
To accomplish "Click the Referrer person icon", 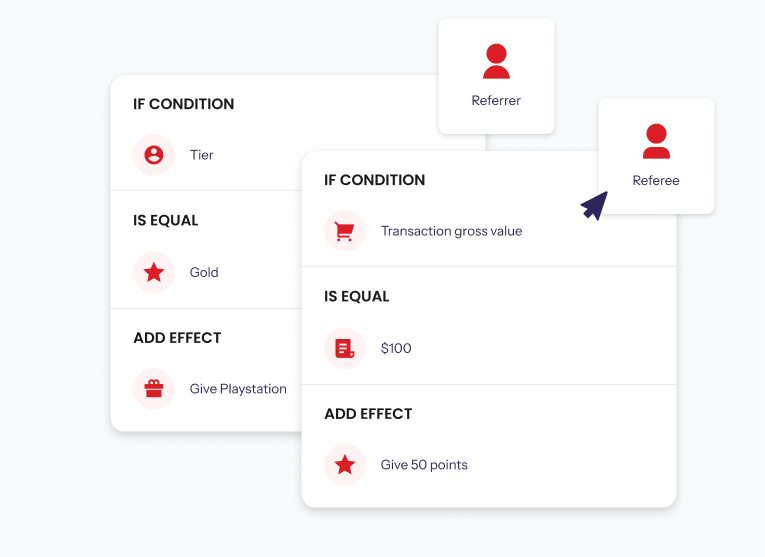I will pyautogui.click(x=496, y=61).
